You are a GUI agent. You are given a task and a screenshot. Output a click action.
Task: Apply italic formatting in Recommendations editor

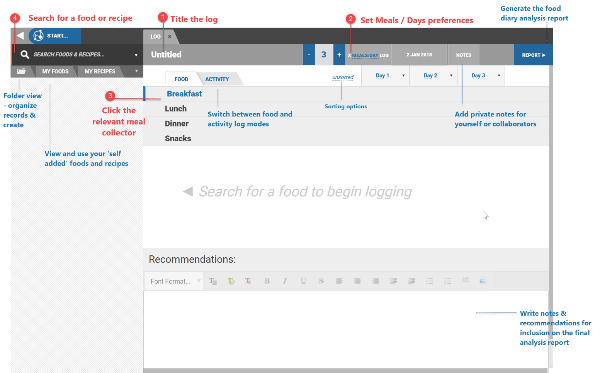click(x=285, y=281)
